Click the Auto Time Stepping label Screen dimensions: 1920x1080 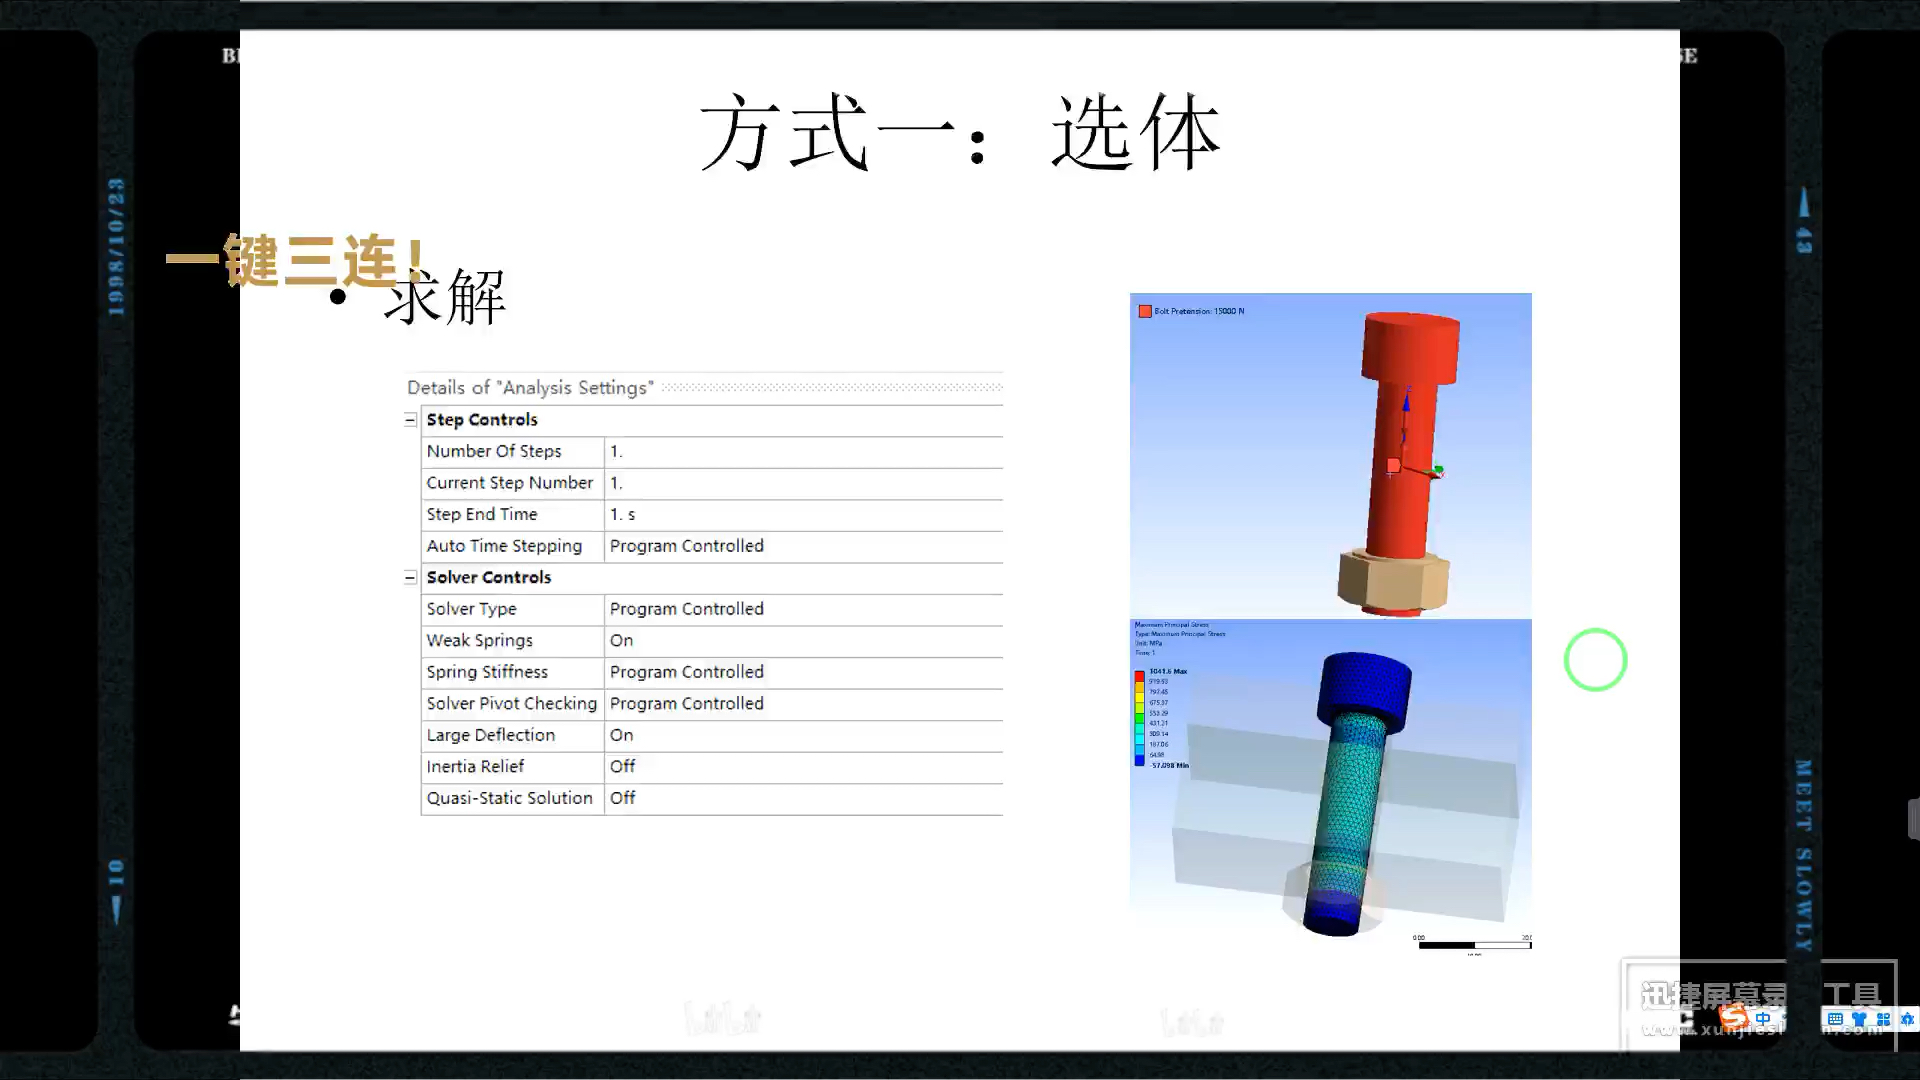click(x=504, y=546)
